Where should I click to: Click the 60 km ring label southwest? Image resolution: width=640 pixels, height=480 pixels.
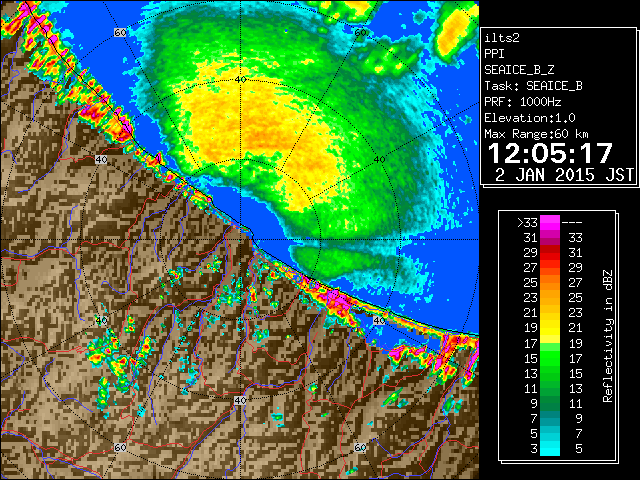pyautogui.click(x=120, y=447)
